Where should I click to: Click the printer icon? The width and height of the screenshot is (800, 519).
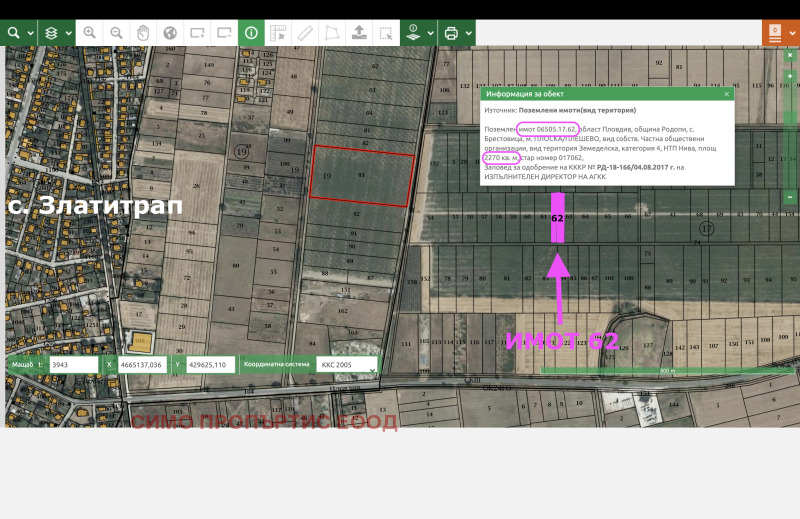(x=451, y=32)
